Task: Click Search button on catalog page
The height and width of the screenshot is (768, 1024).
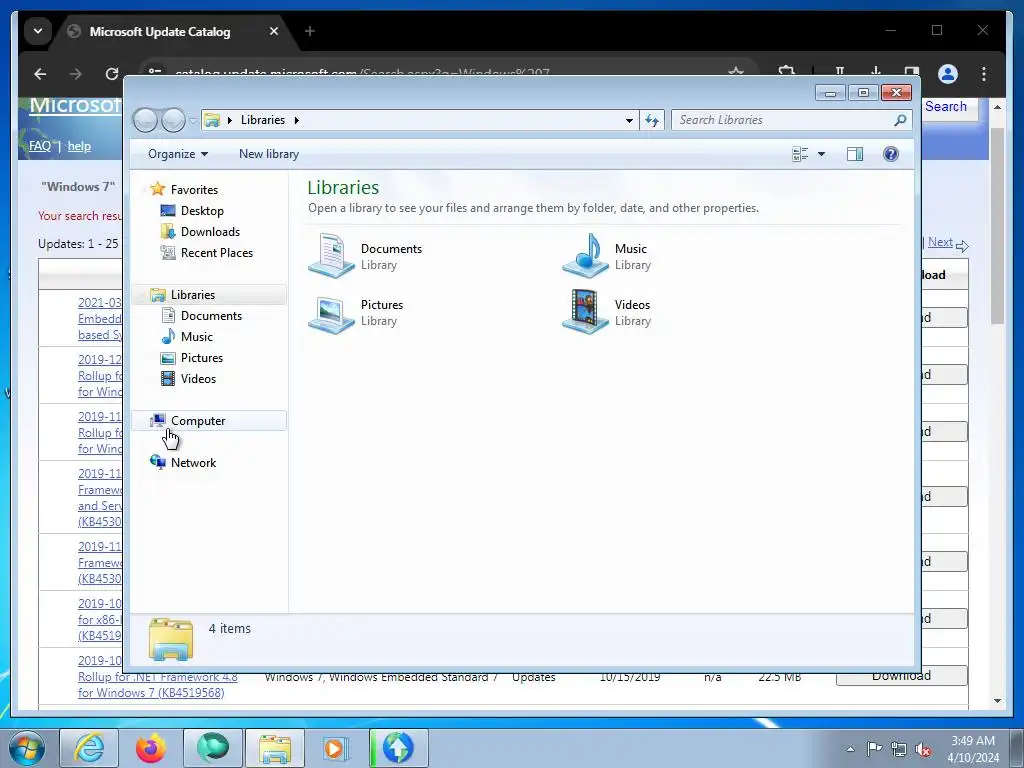Action: 946,107
